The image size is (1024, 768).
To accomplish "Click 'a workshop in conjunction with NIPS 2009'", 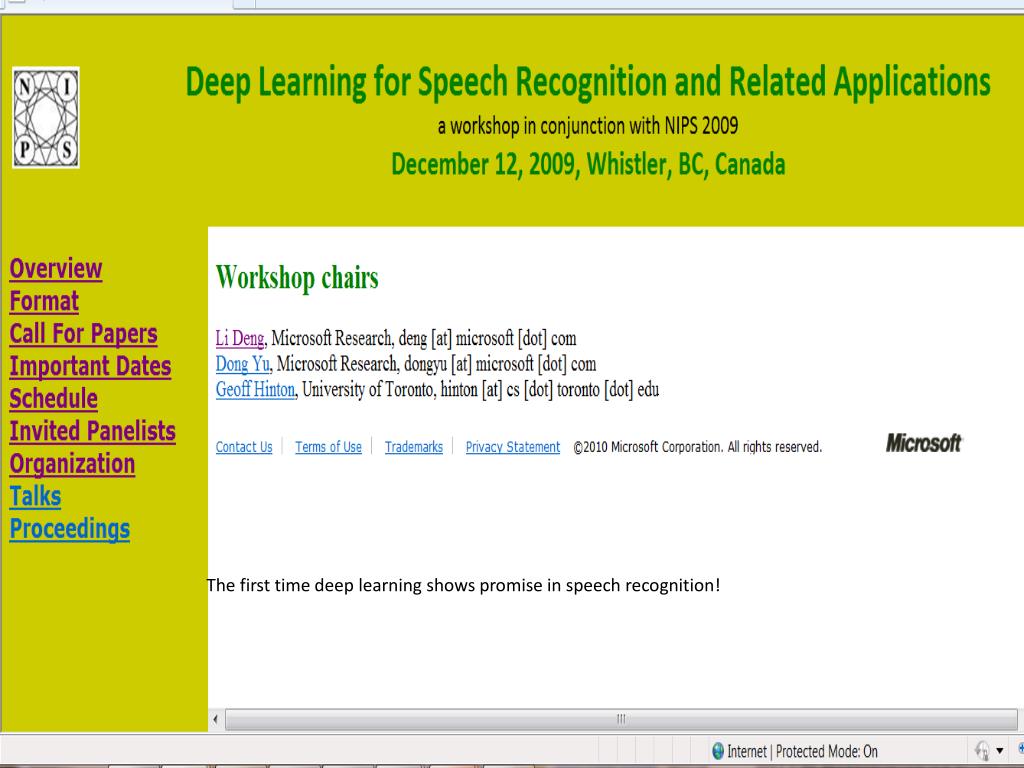I will pyautogui.click(x=588, y=125).
